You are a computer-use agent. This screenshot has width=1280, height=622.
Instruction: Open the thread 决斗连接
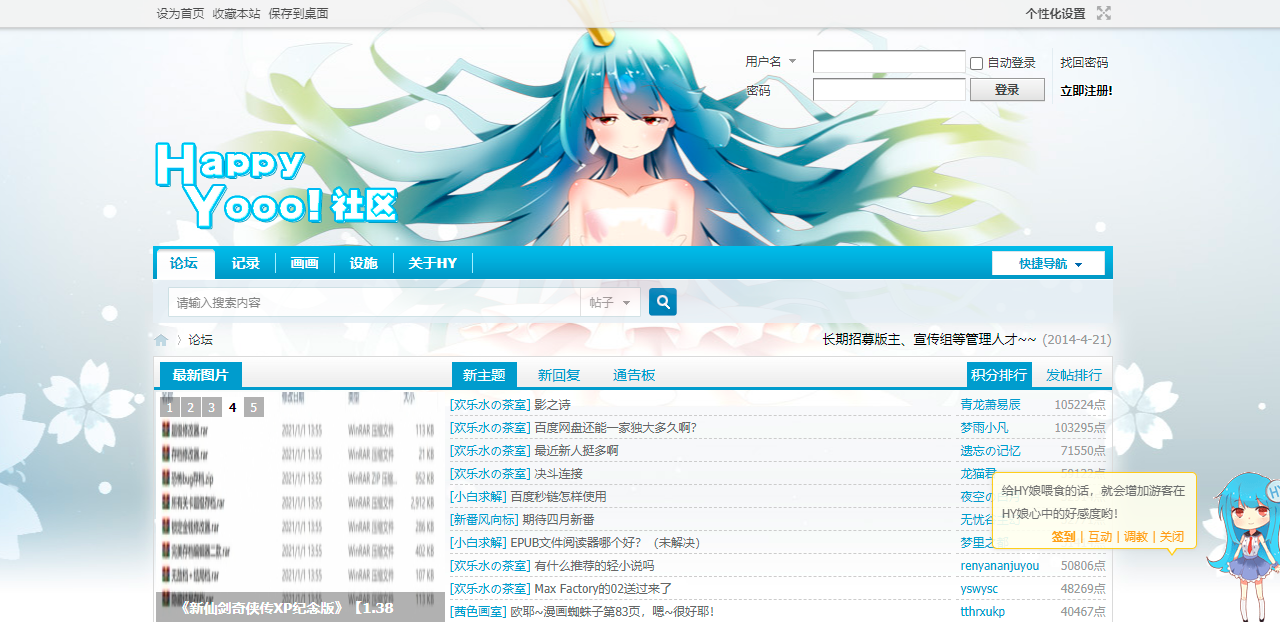[x=558, y=474]
